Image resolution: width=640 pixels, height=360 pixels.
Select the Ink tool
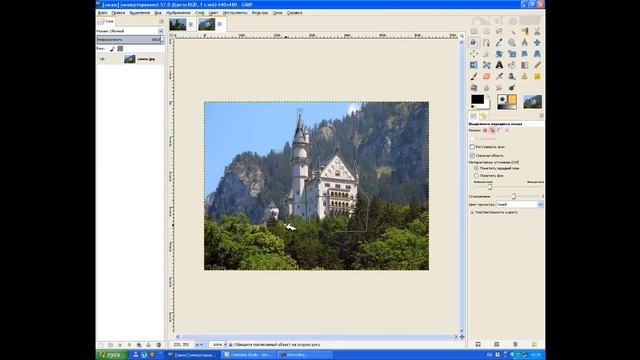[x=512, y=76]
